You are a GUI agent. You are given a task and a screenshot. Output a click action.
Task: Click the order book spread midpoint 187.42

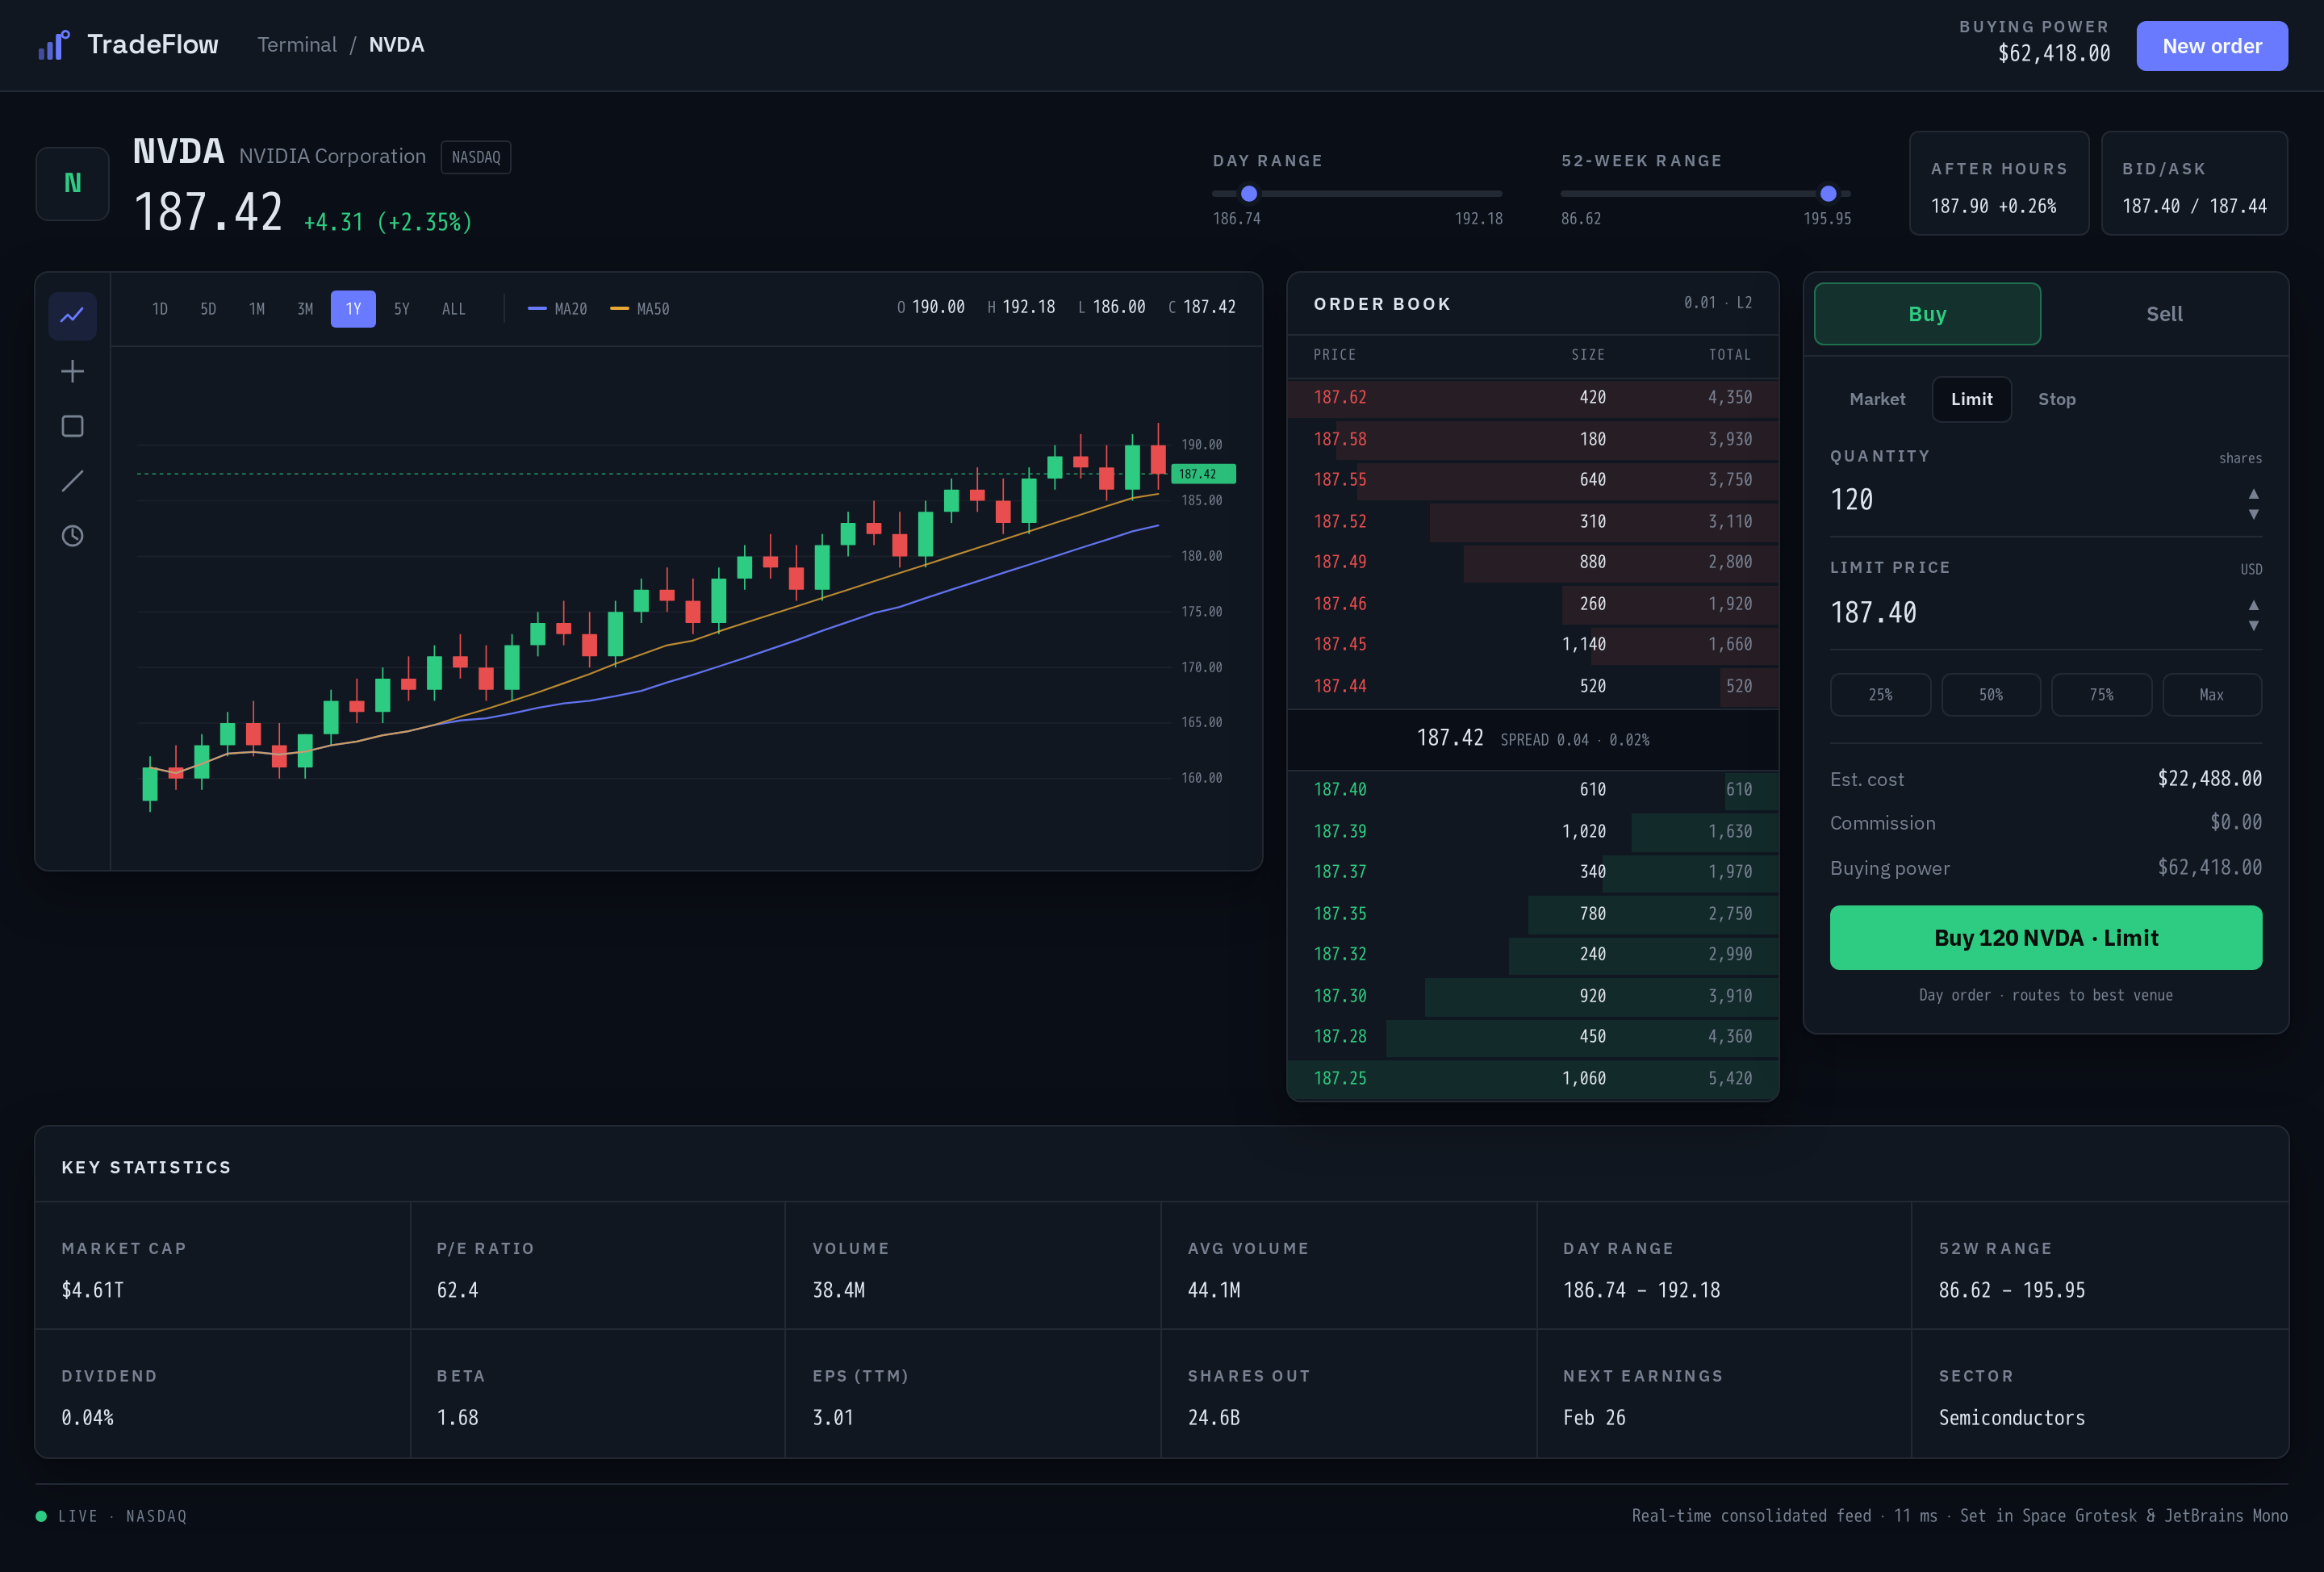coord(1450,738)
